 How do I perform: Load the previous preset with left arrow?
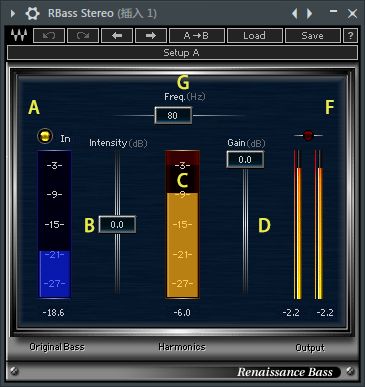point(117,35)
